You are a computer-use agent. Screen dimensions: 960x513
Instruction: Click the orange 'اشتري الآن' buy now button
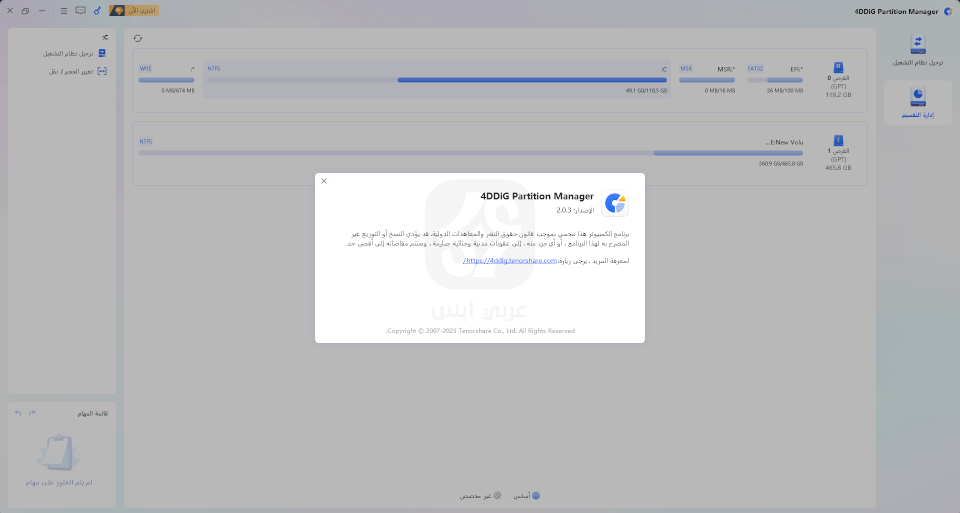[134, 10]
